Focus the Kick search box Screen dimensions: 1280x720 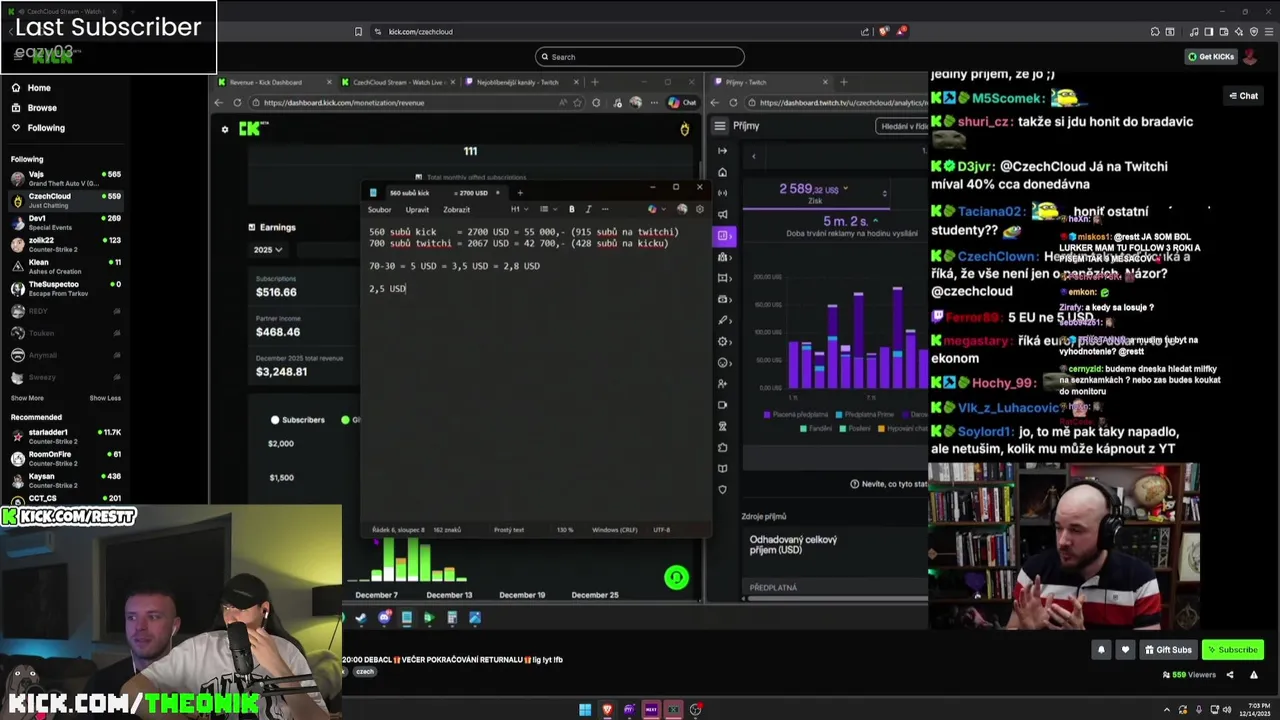(640, 57)
